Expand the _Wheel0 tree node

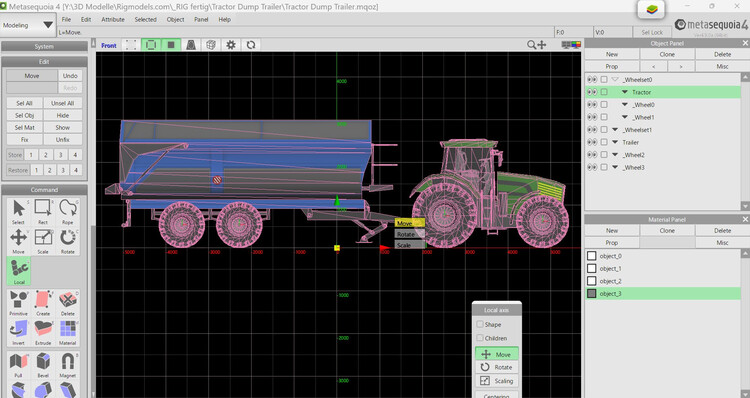tap(625, 104)
